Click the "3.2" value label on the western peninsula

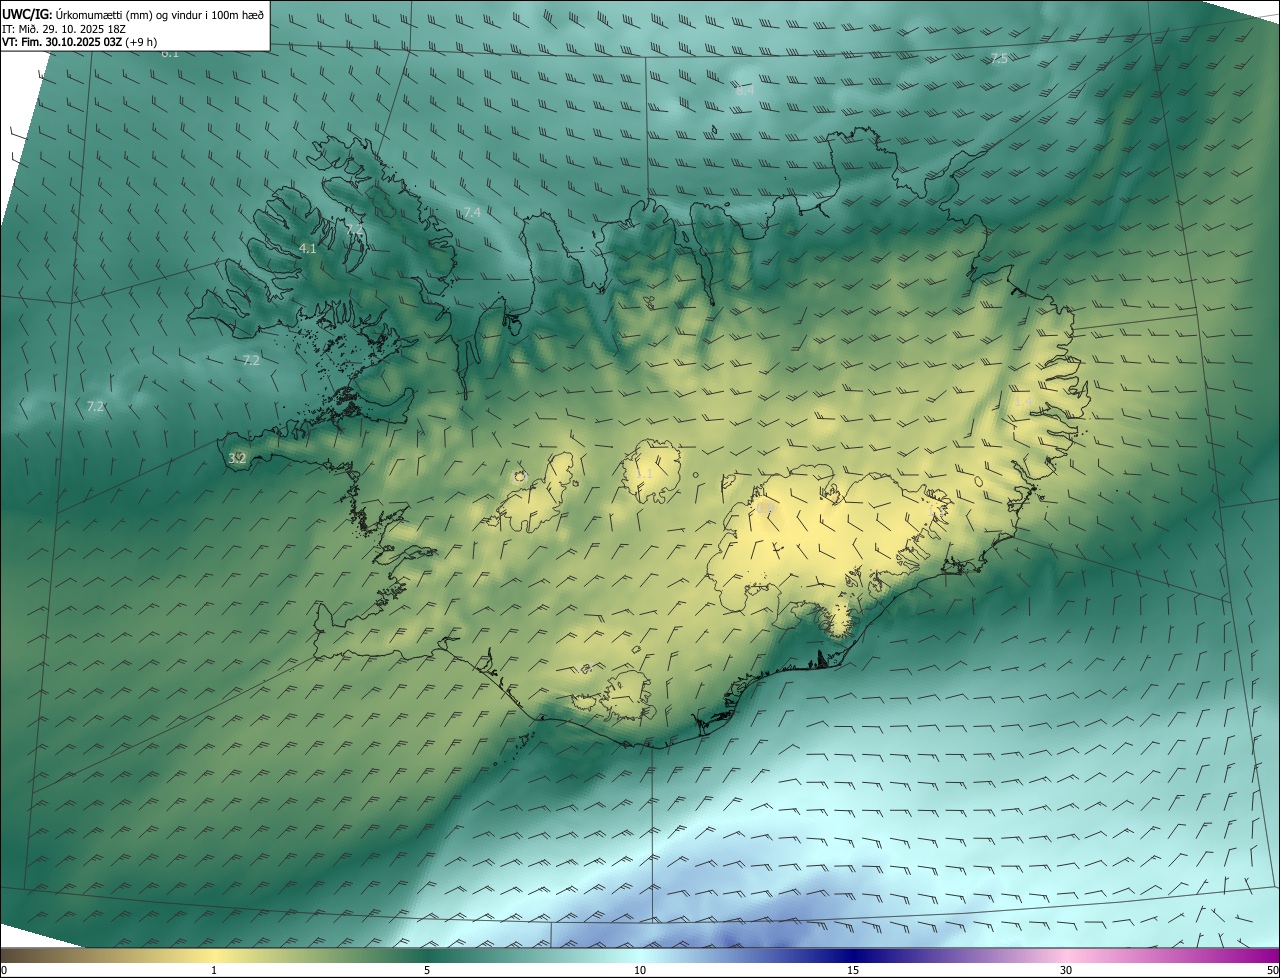237,458
